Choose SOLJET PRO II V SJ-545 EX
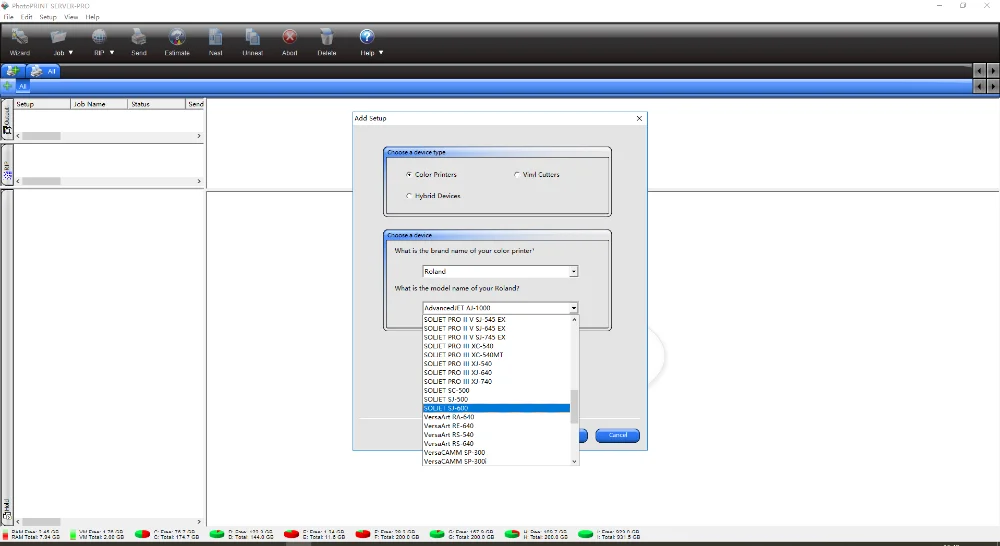1000x546 pixels. point(496,320)
